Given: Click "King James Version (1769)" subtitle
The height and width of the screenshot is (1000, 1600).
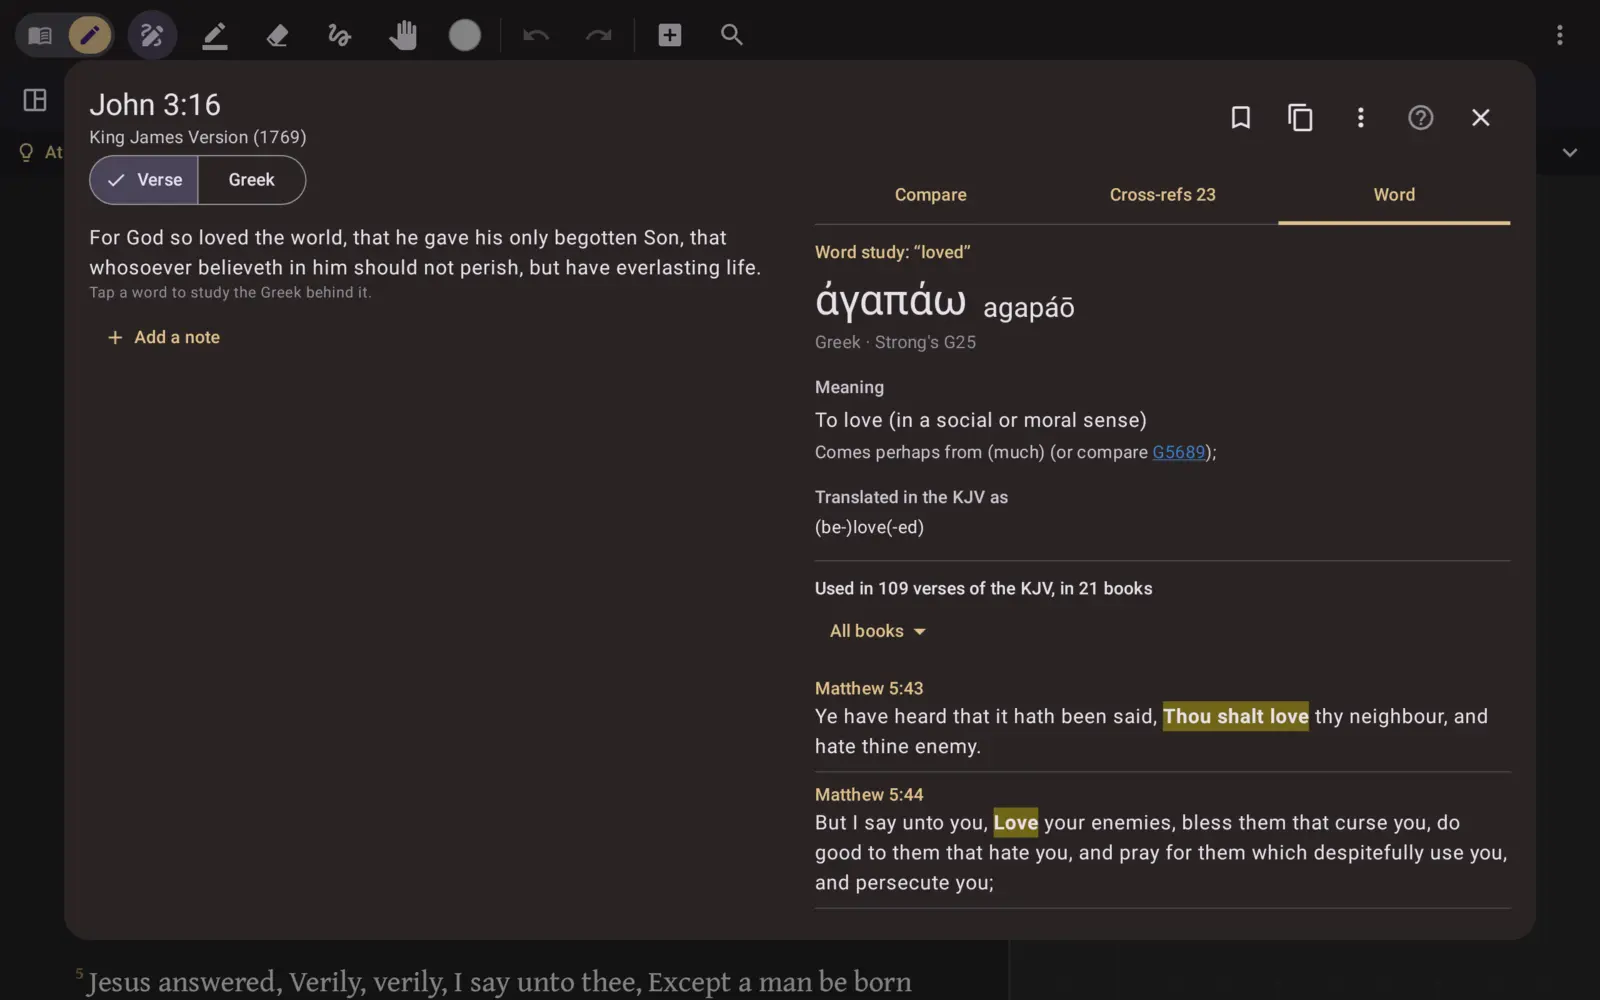Looking at the screenshot, I should pos(198,137).
